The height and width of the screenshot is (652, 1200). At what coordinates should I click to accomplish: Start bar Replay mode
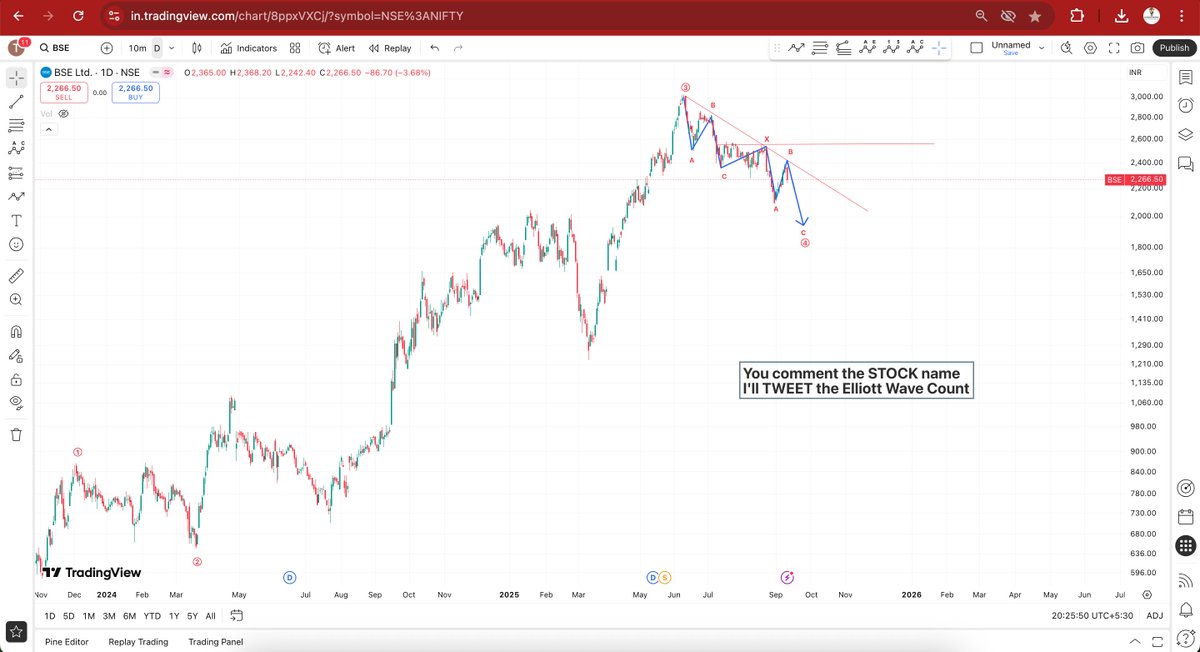click(x=390, y=48)
